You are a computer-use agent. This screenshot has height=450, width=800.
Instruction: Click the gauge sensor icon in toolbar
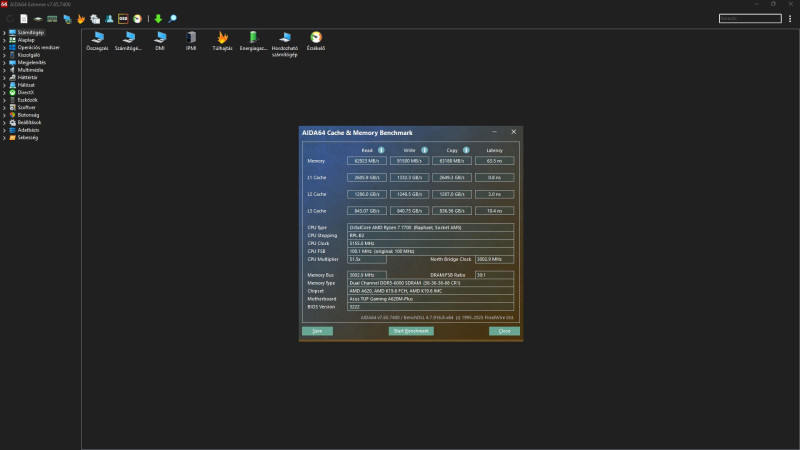click(137, 19)
